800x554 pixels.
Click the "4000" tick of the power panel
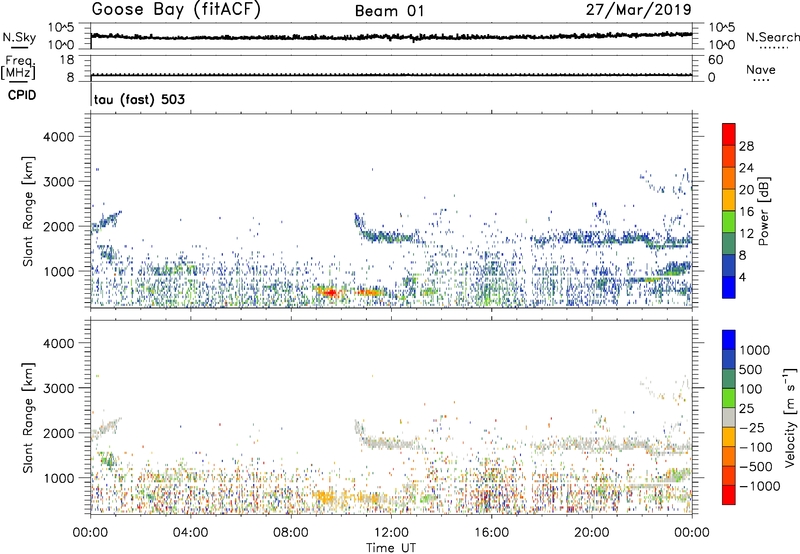(x=59, y=137)
